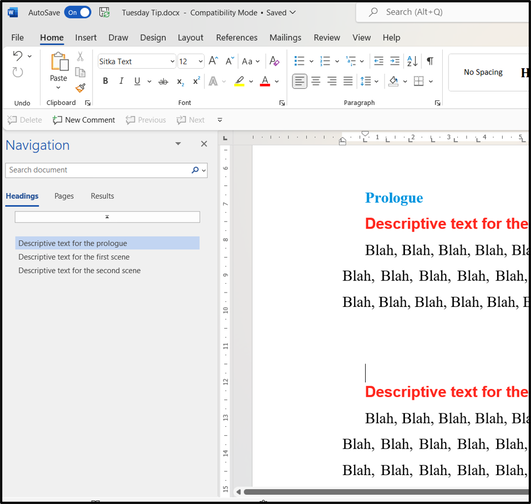Apply strikethrough formatting icon
This screenshot has height=504, width=531.
click(163, 82)
